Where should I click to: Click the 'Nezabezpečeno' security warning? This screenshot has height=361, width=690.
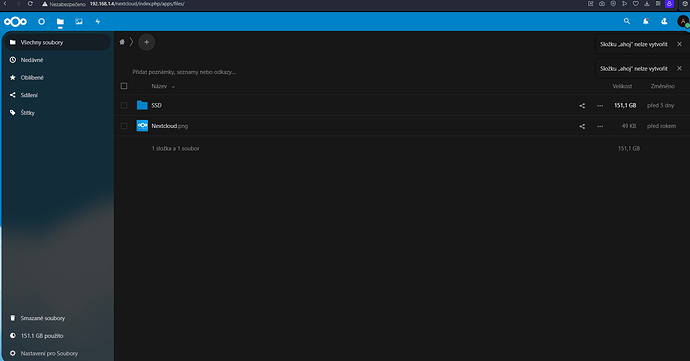click(63, 4)
